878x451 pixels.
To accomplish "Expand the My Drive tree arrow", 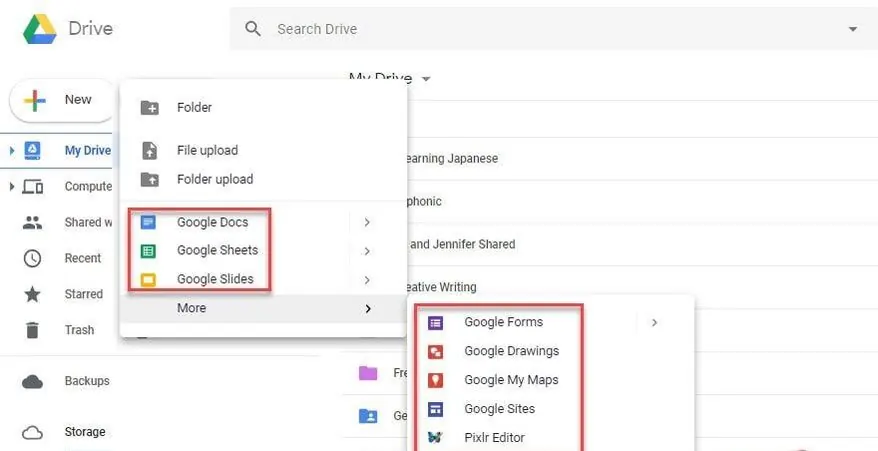I will click(x=12, y=150).
